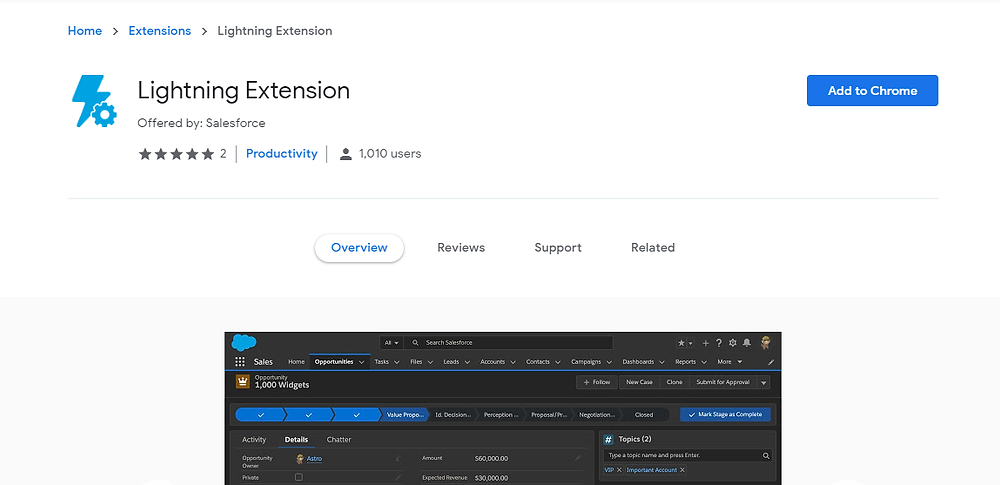Open the Productivity category link

282,154
